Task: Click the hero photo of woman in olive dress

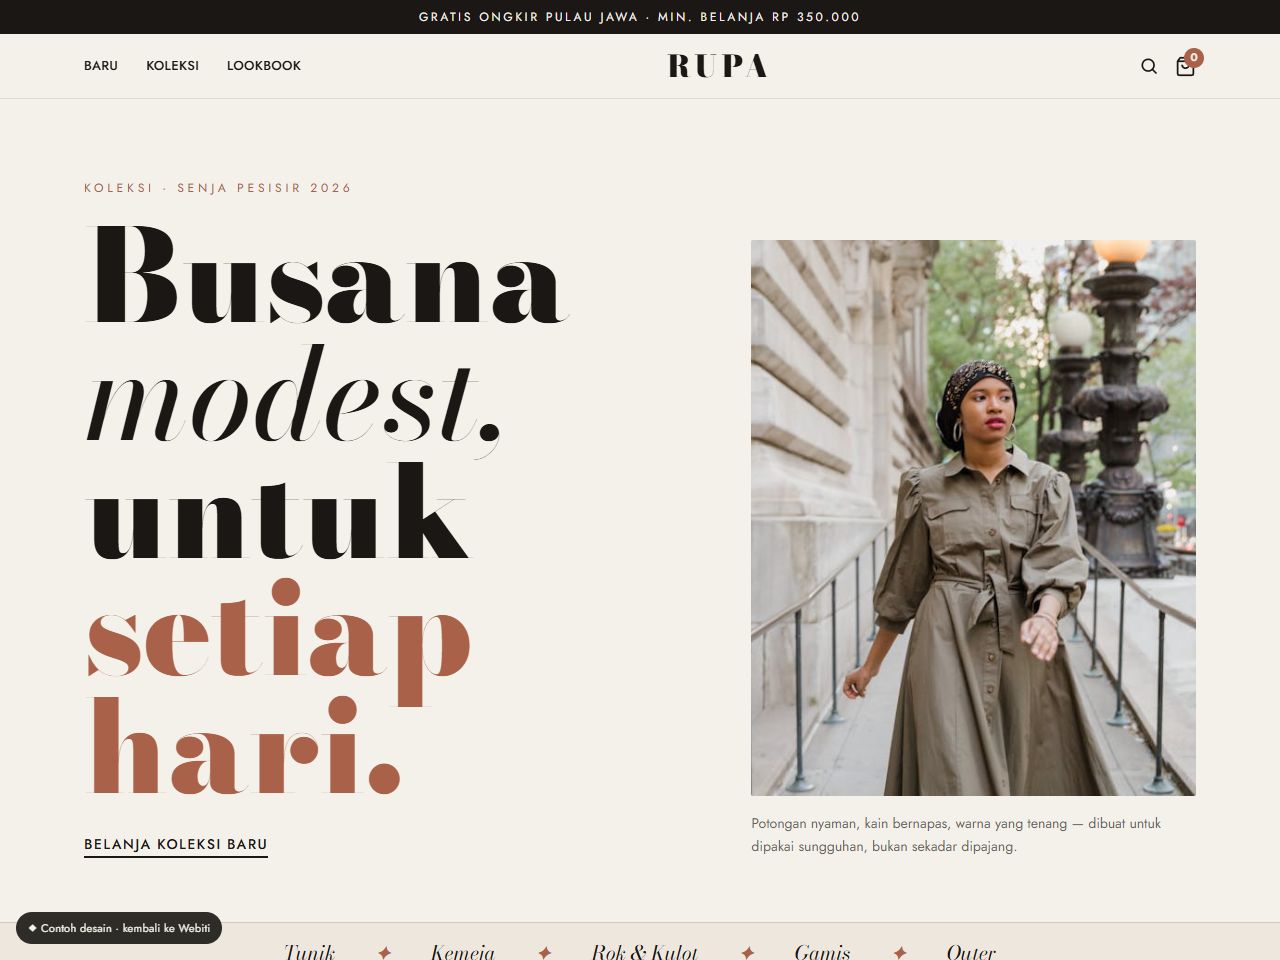Action: tap(973, 518)
